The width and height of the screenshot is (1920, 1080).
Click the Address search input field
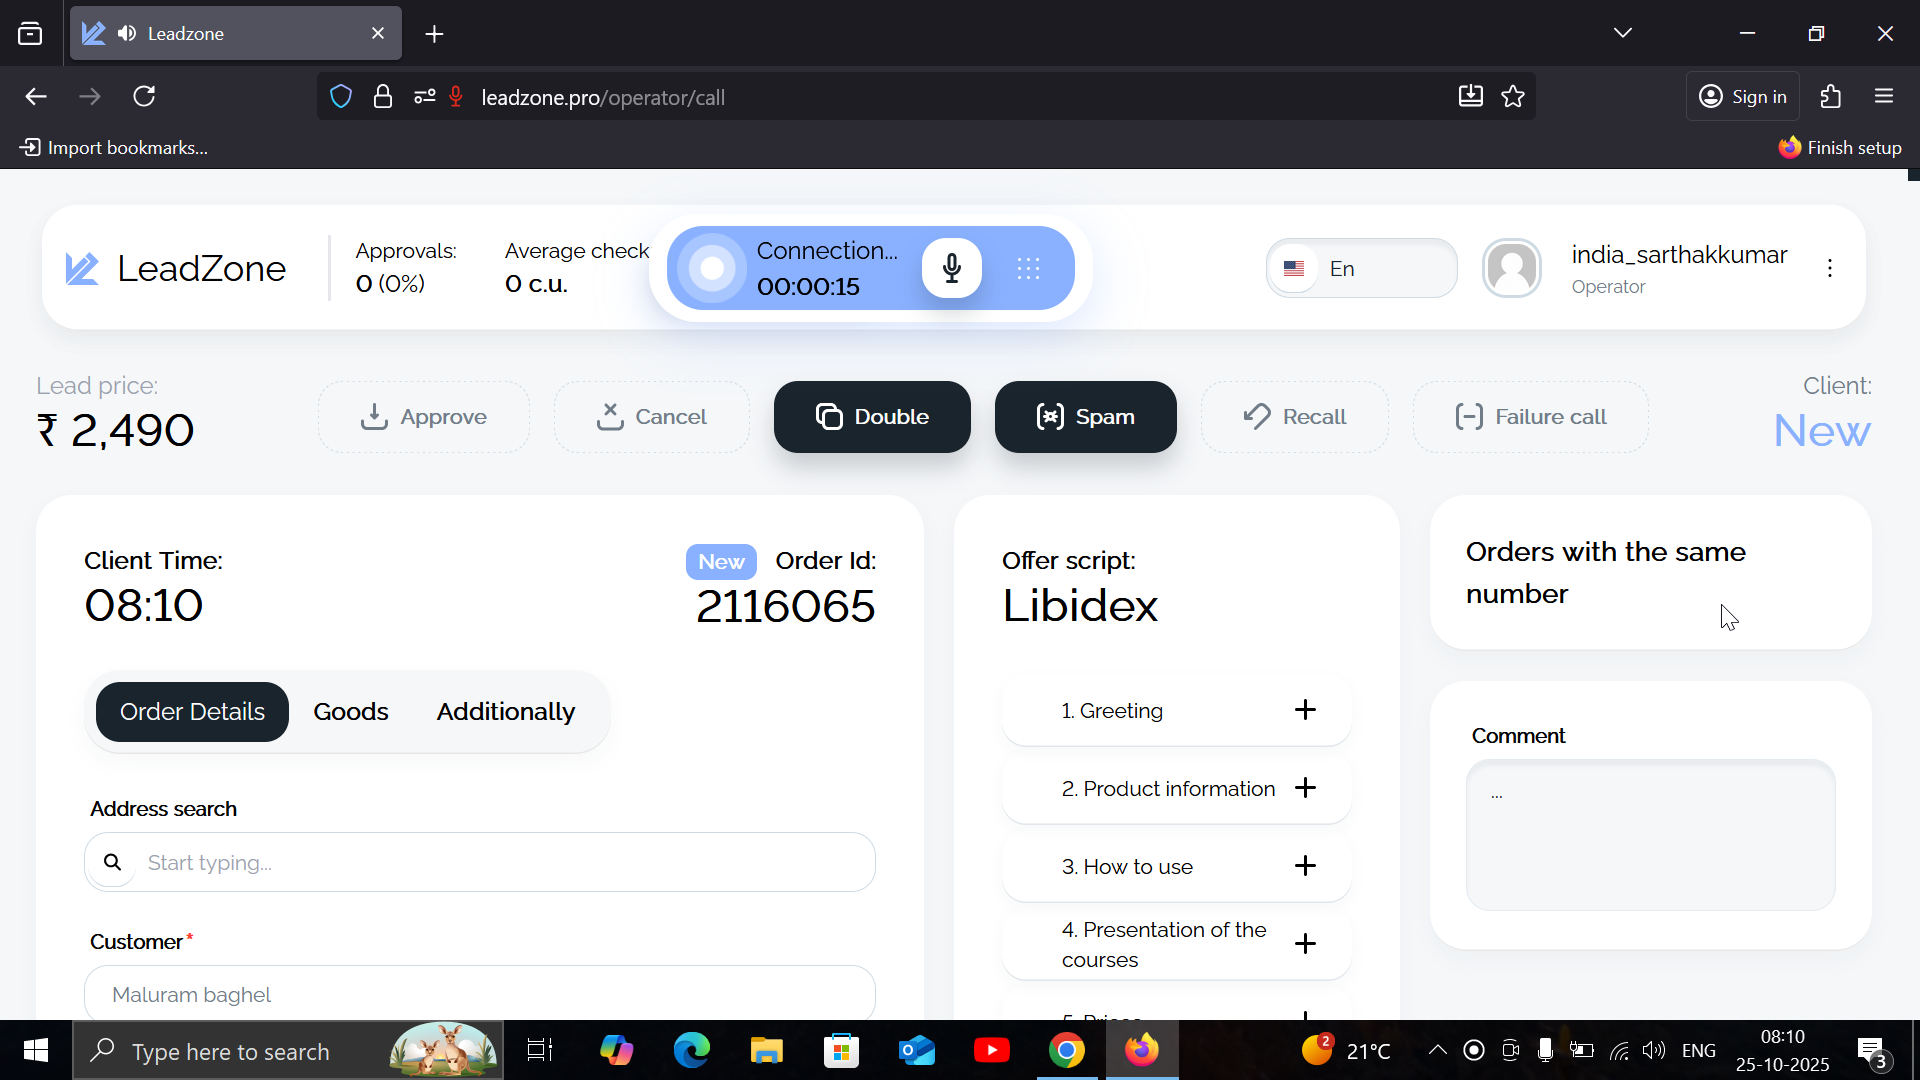(x=500, y=862)
